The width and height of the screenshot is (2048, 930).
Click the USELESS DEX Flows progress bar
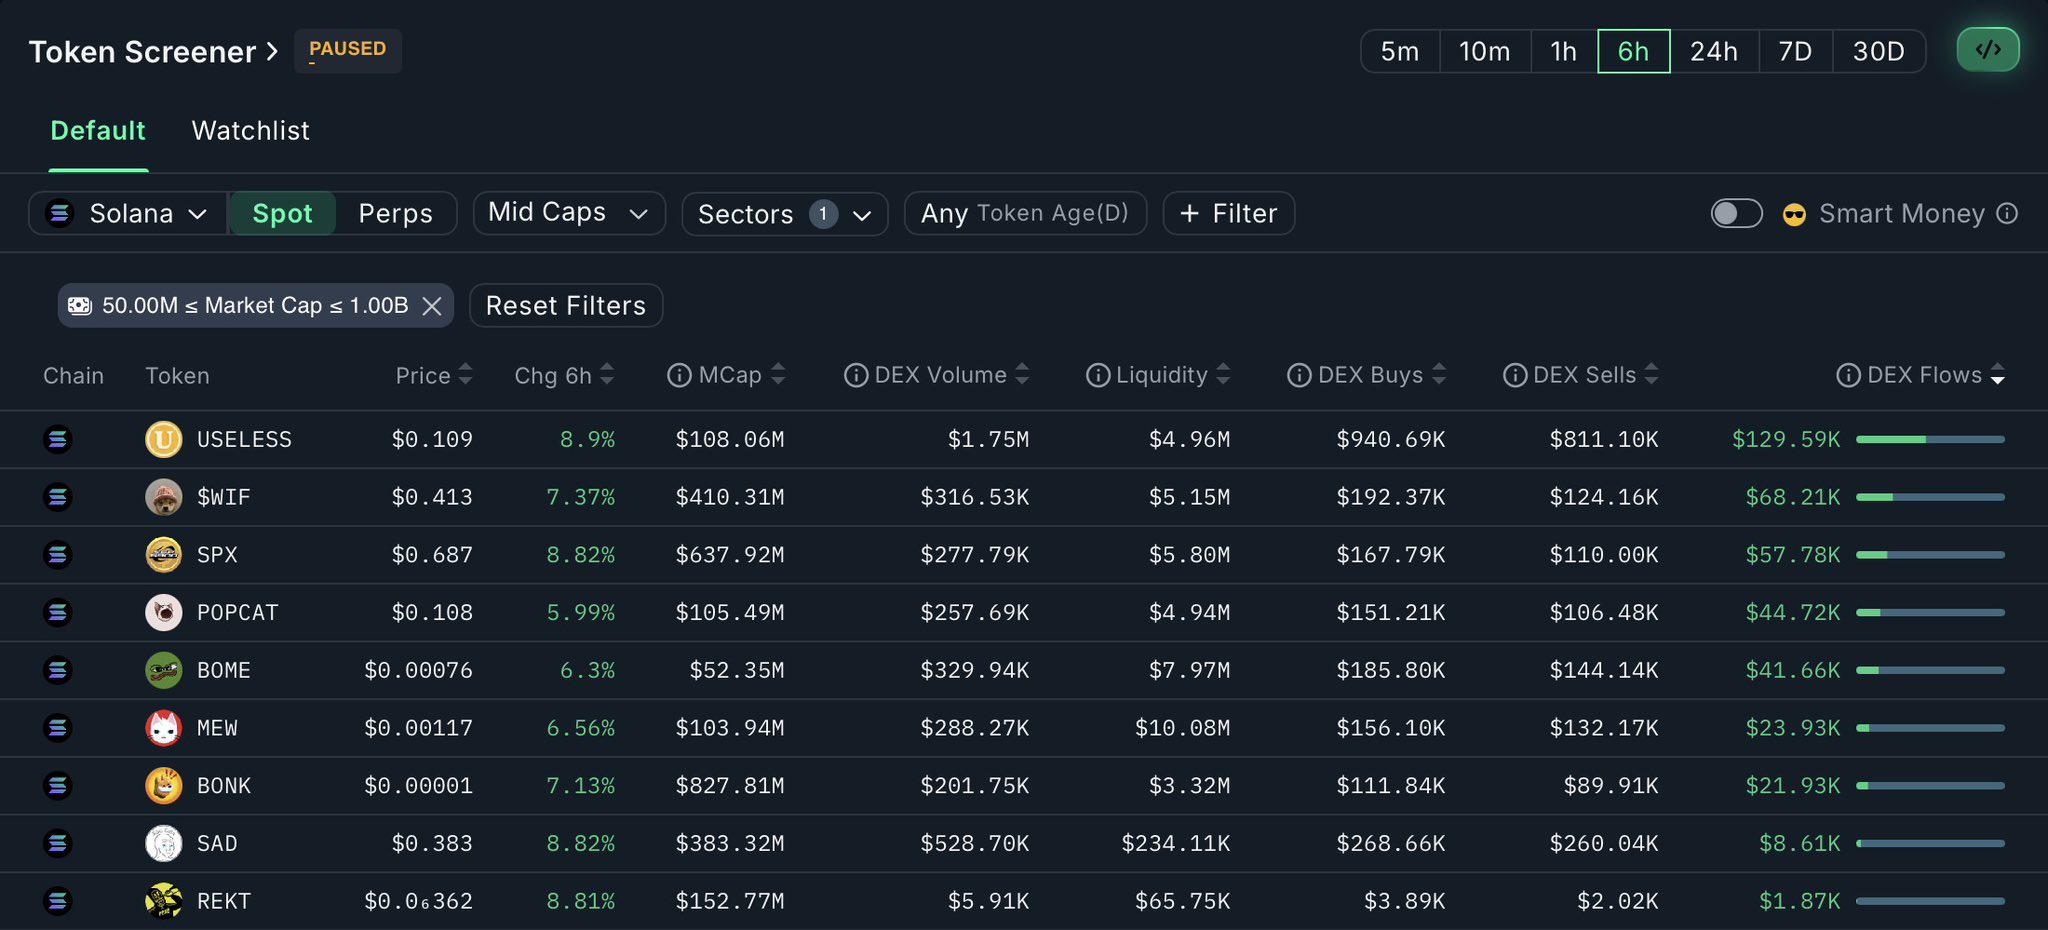tap(1930, 439)
